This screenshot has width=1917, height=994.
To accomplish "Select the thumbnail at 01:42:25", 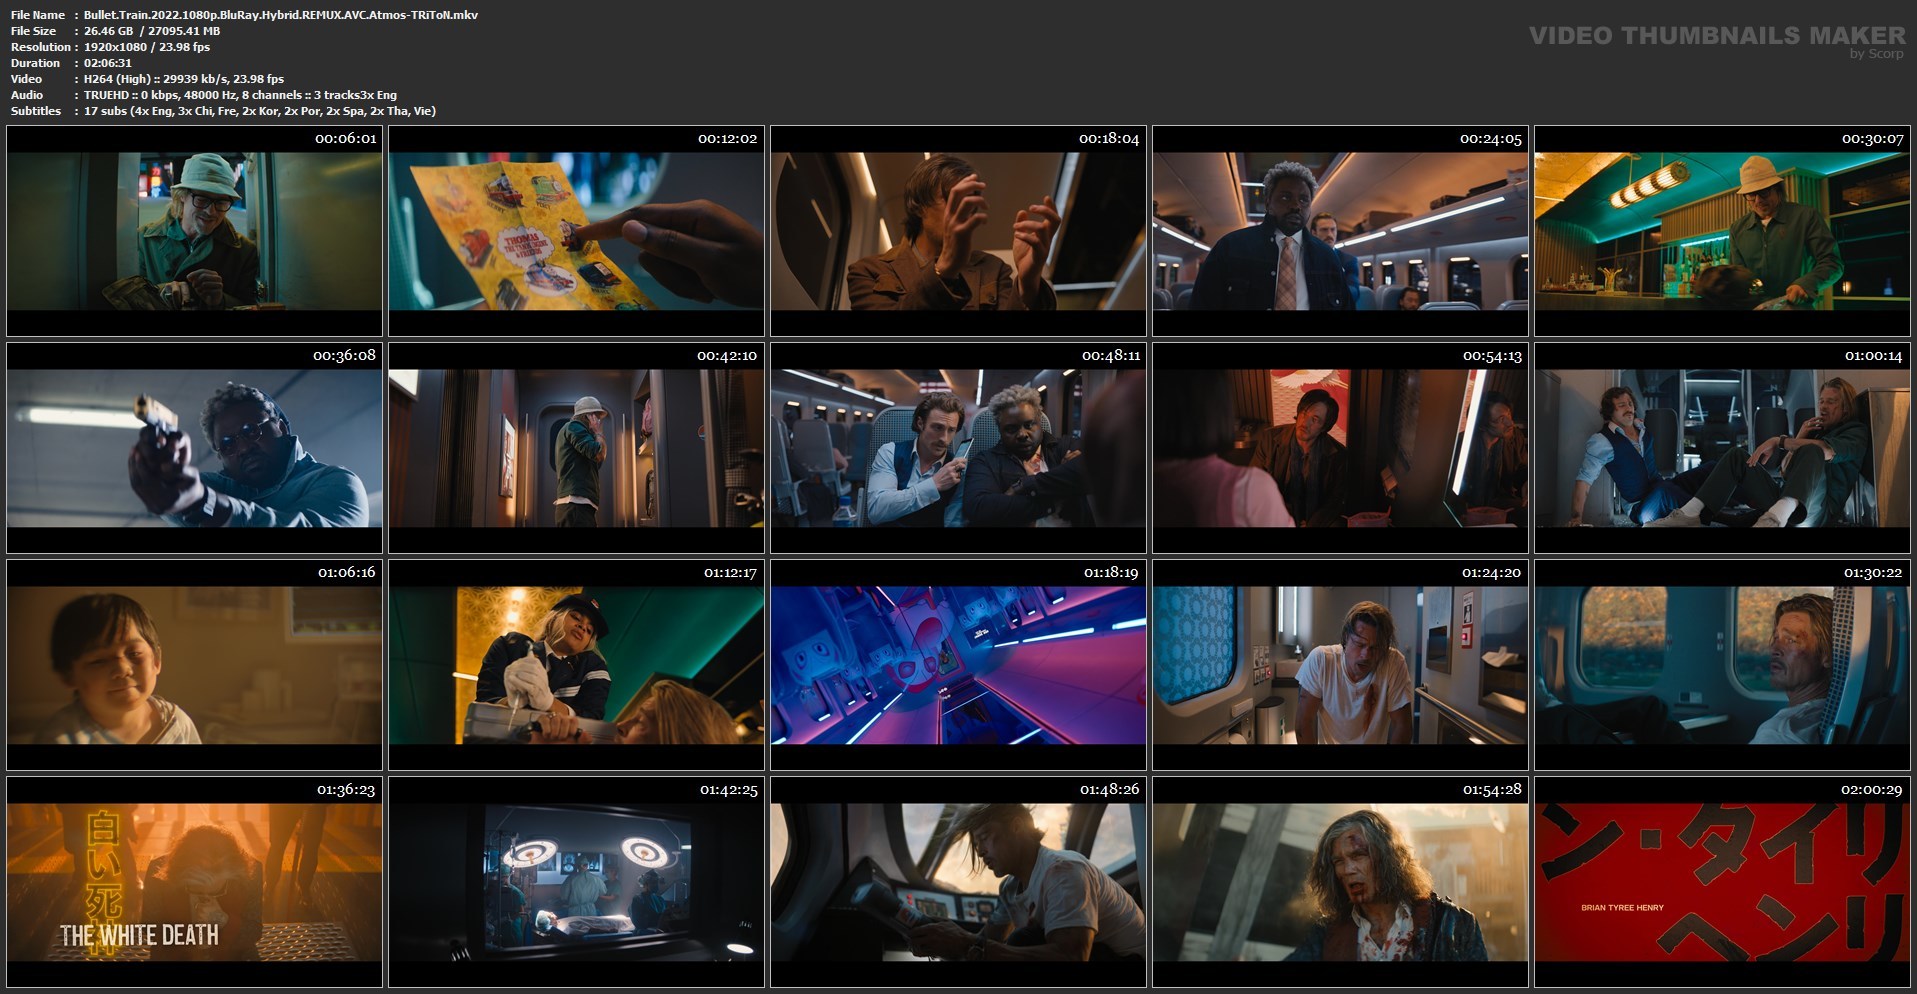I will (x=576, y=882).
